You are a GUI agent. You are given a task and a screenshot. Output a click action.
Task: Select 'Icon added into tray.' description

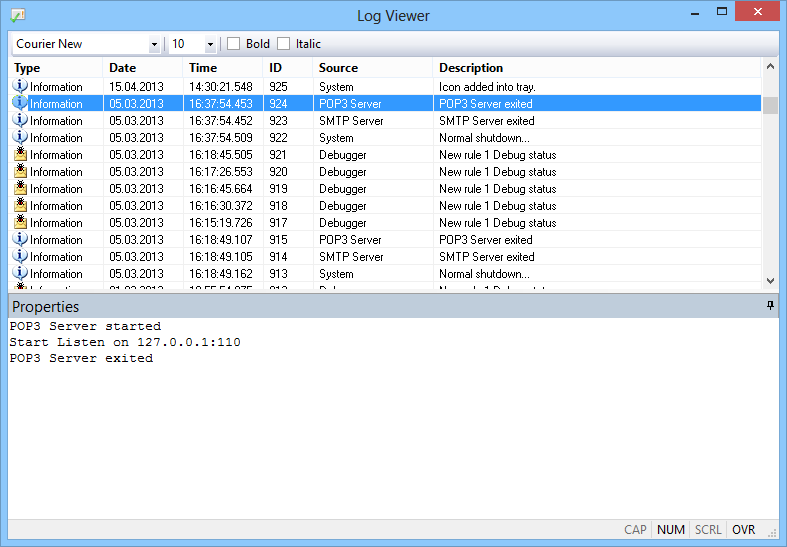click(487, 87)
